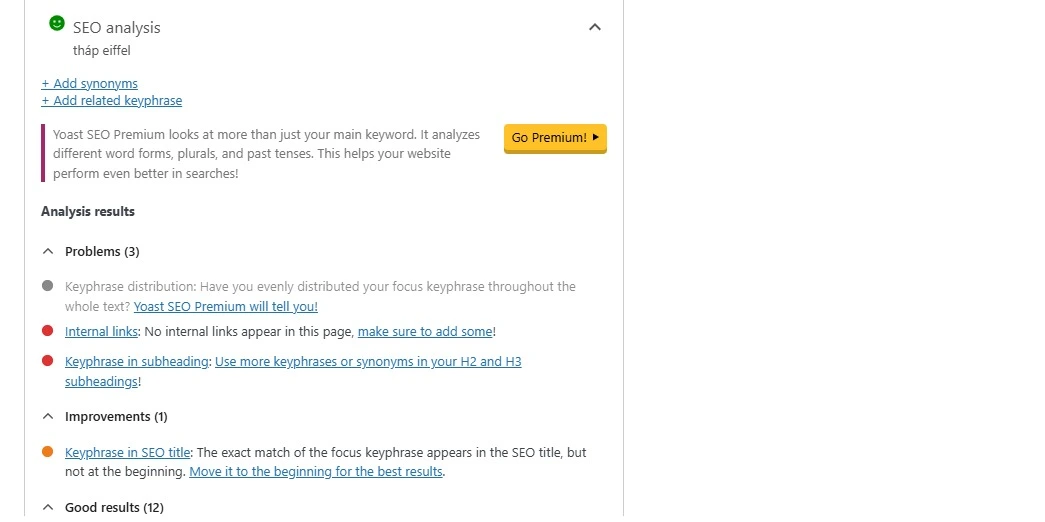Viewport: 1045px width, 522px height.
Task: Collapse the SEO analysis panel chevron
Action: 594,27
